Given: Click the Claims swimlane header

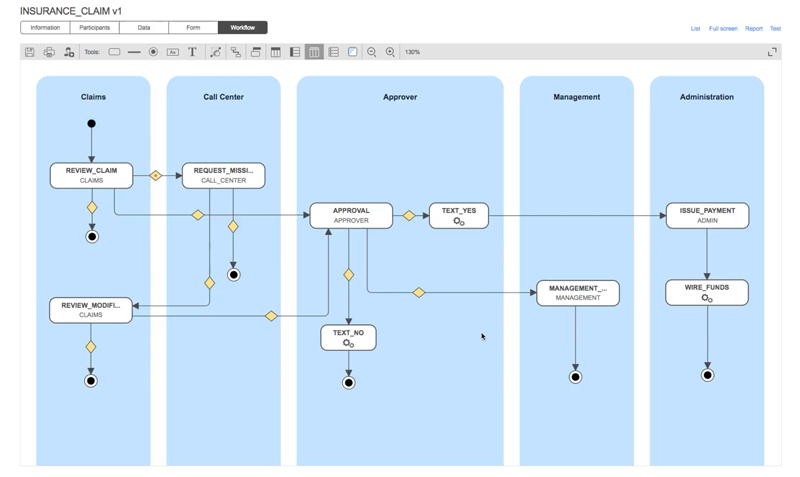Looking at the screenshot, I should point(93,97).
